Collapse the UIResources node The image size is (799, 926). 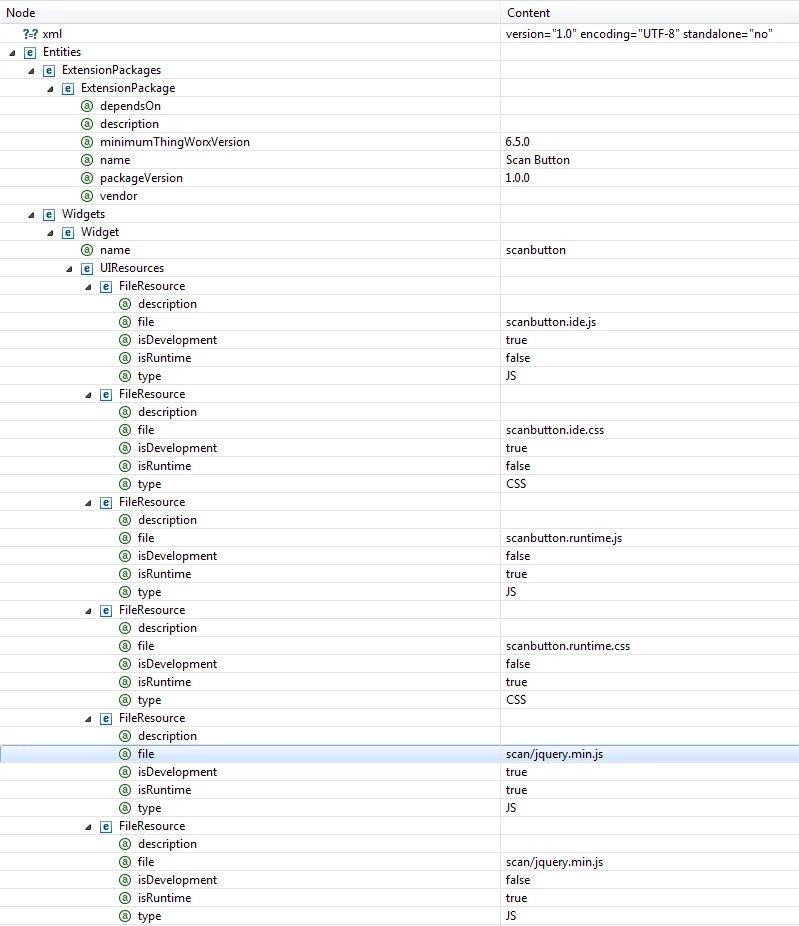click(x=69, y=269)
